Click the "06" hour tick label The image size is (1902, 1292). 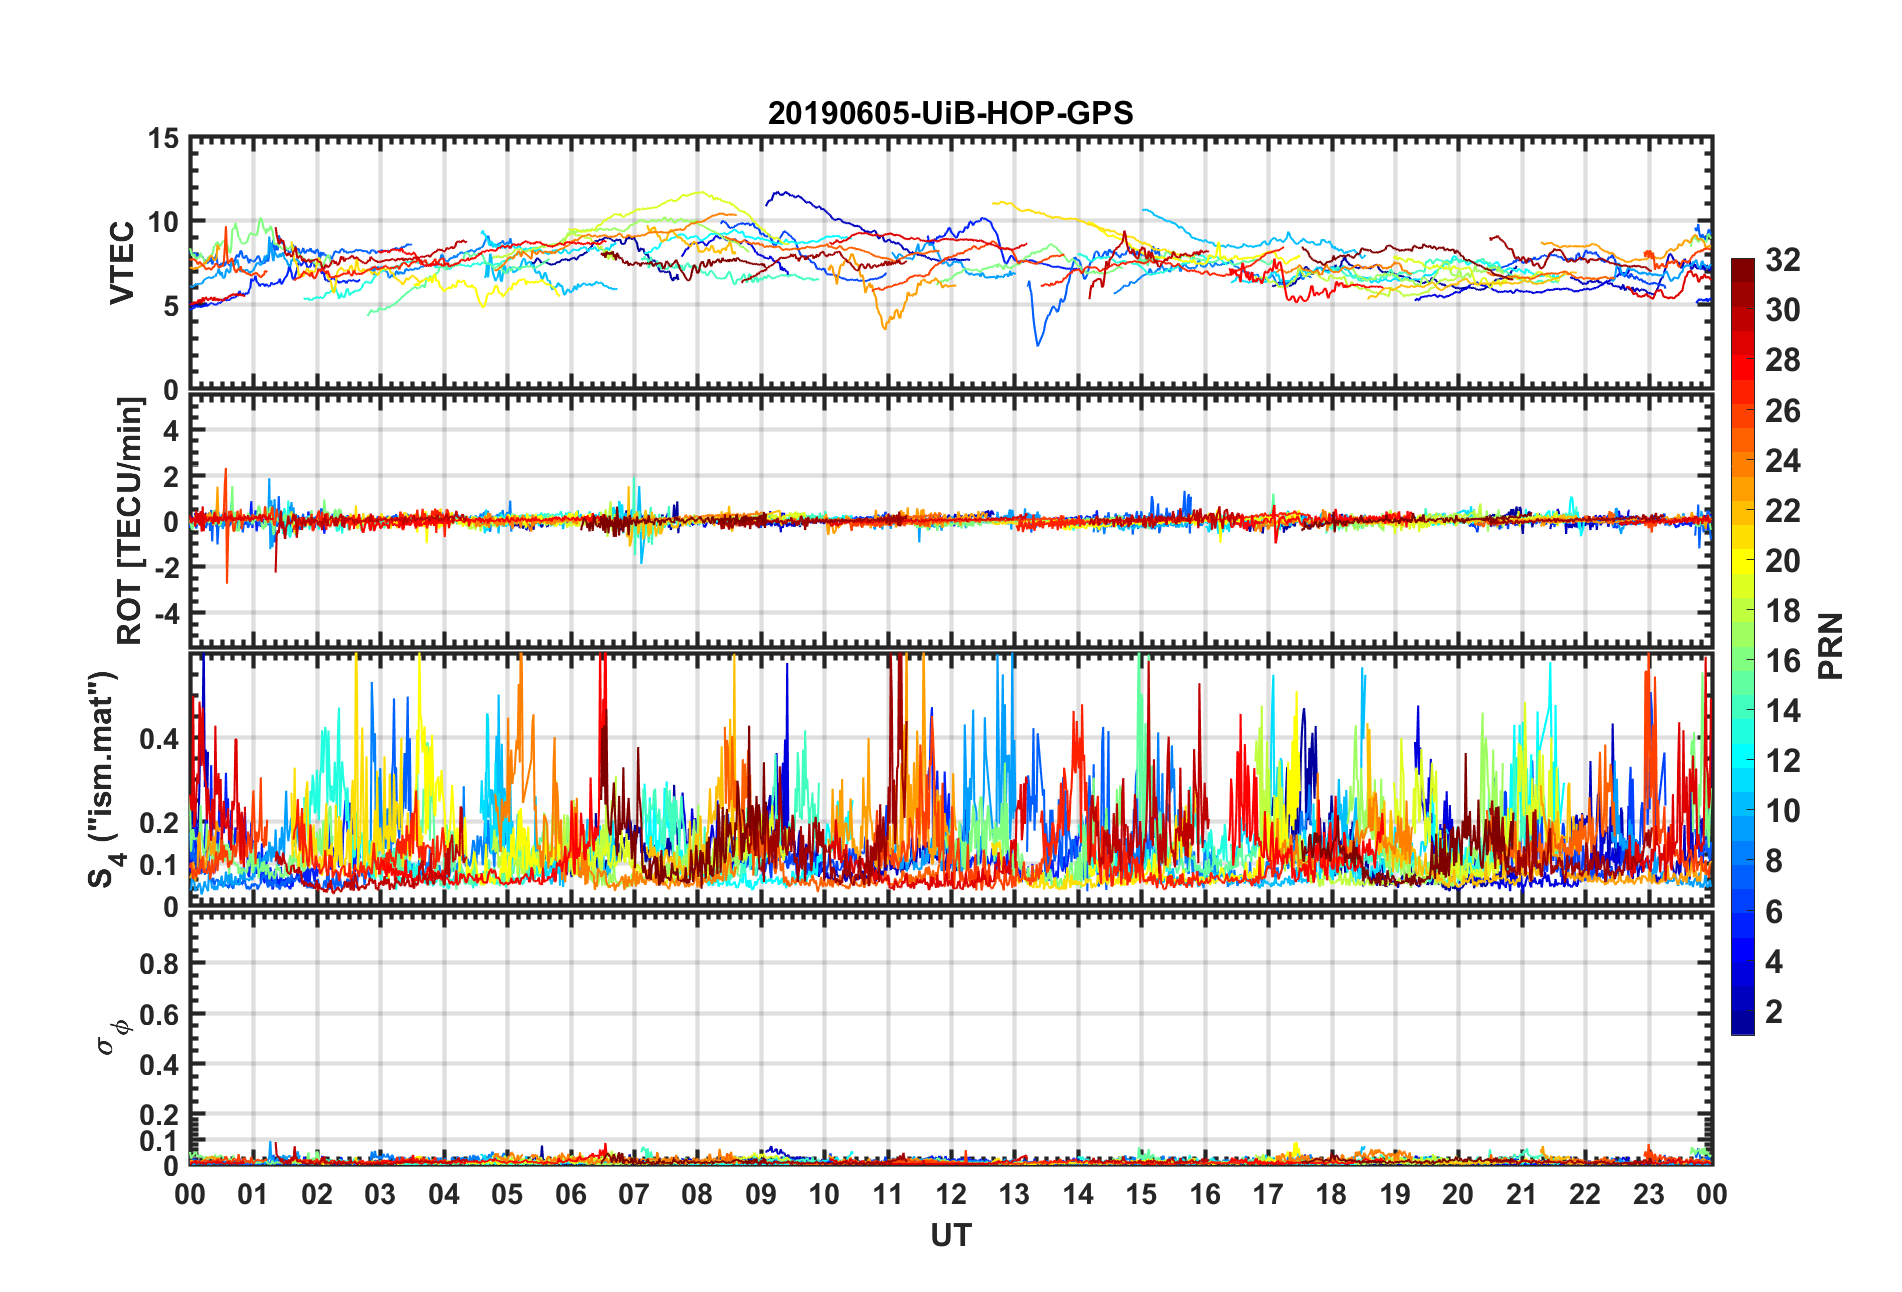[571, 1195]
